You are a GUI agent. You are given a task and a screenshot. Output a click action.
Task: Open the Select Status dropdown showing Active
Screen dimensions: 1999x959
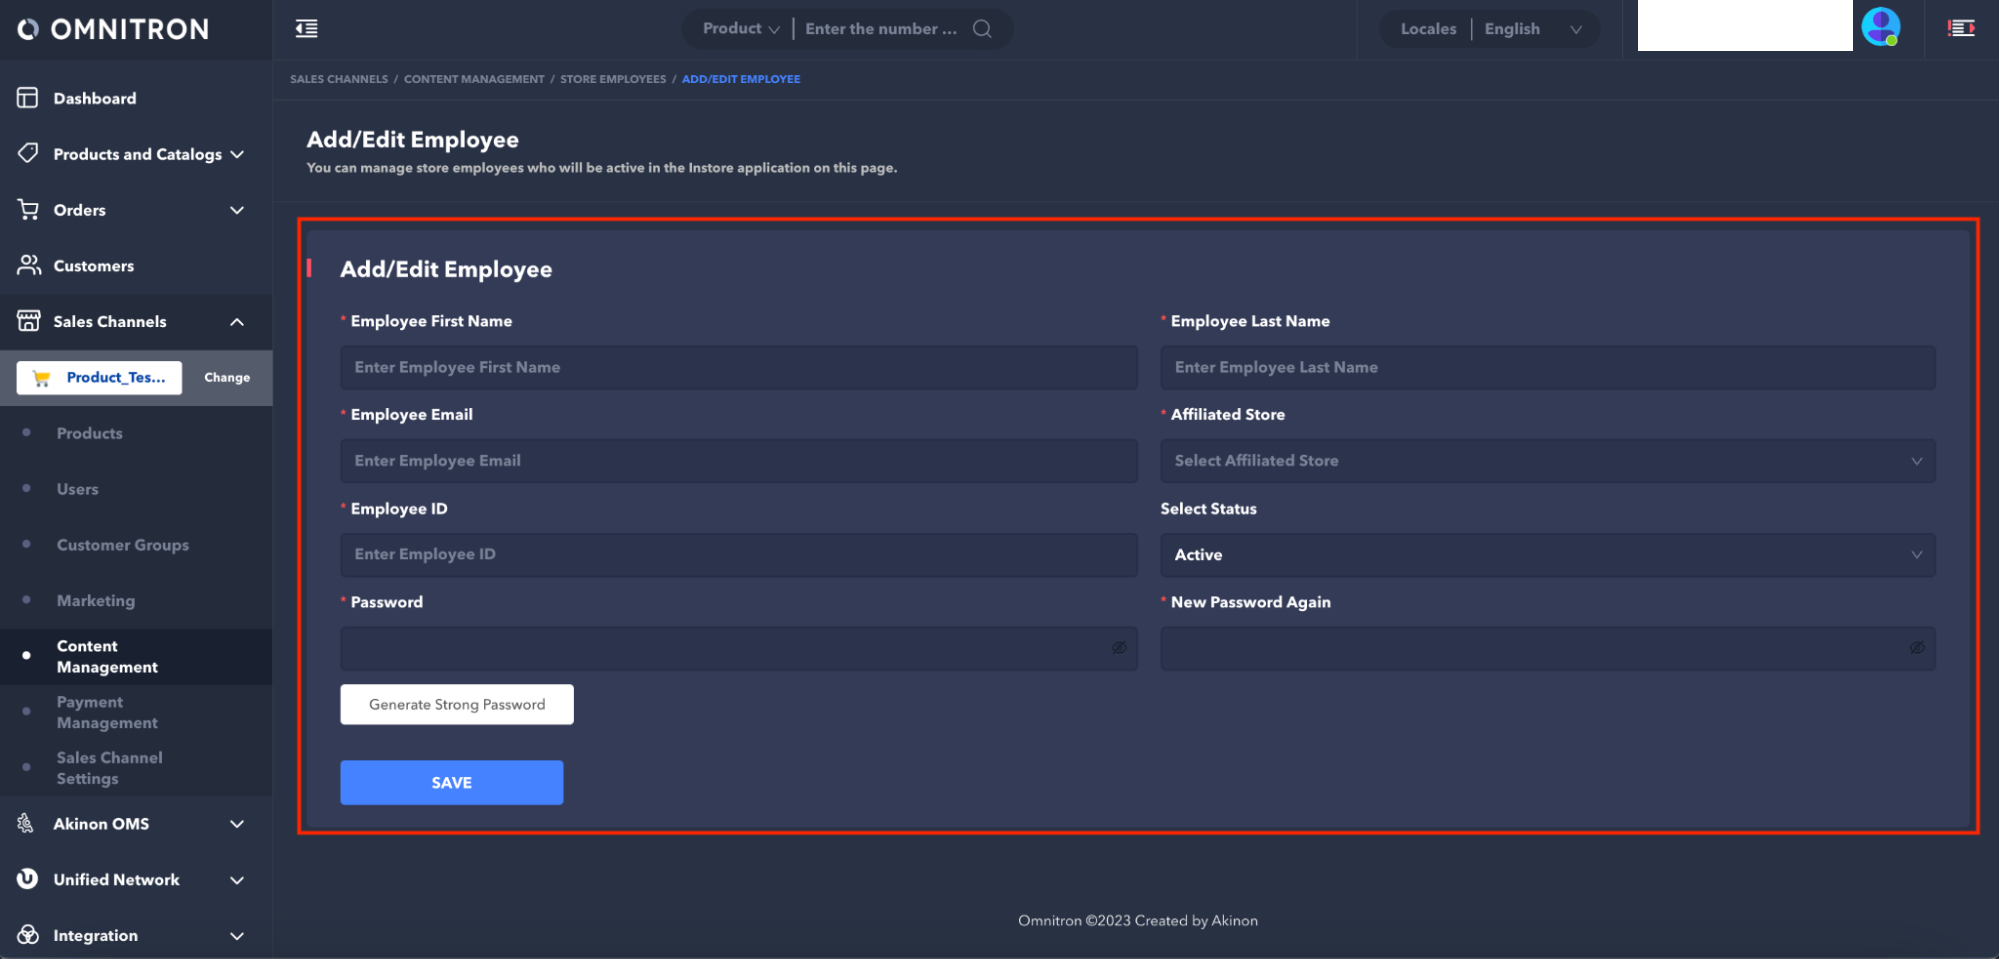(x=1547, y=555)
